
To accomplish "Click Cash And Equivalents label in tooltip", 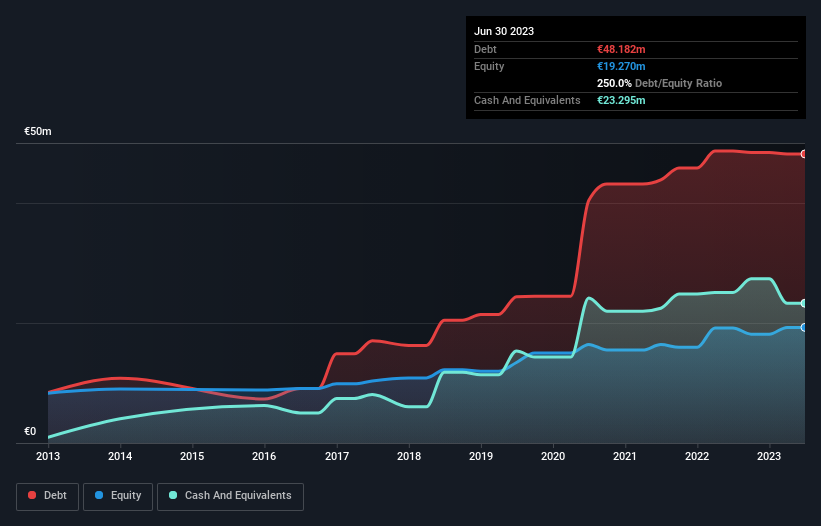I will (x=527, y=100).
